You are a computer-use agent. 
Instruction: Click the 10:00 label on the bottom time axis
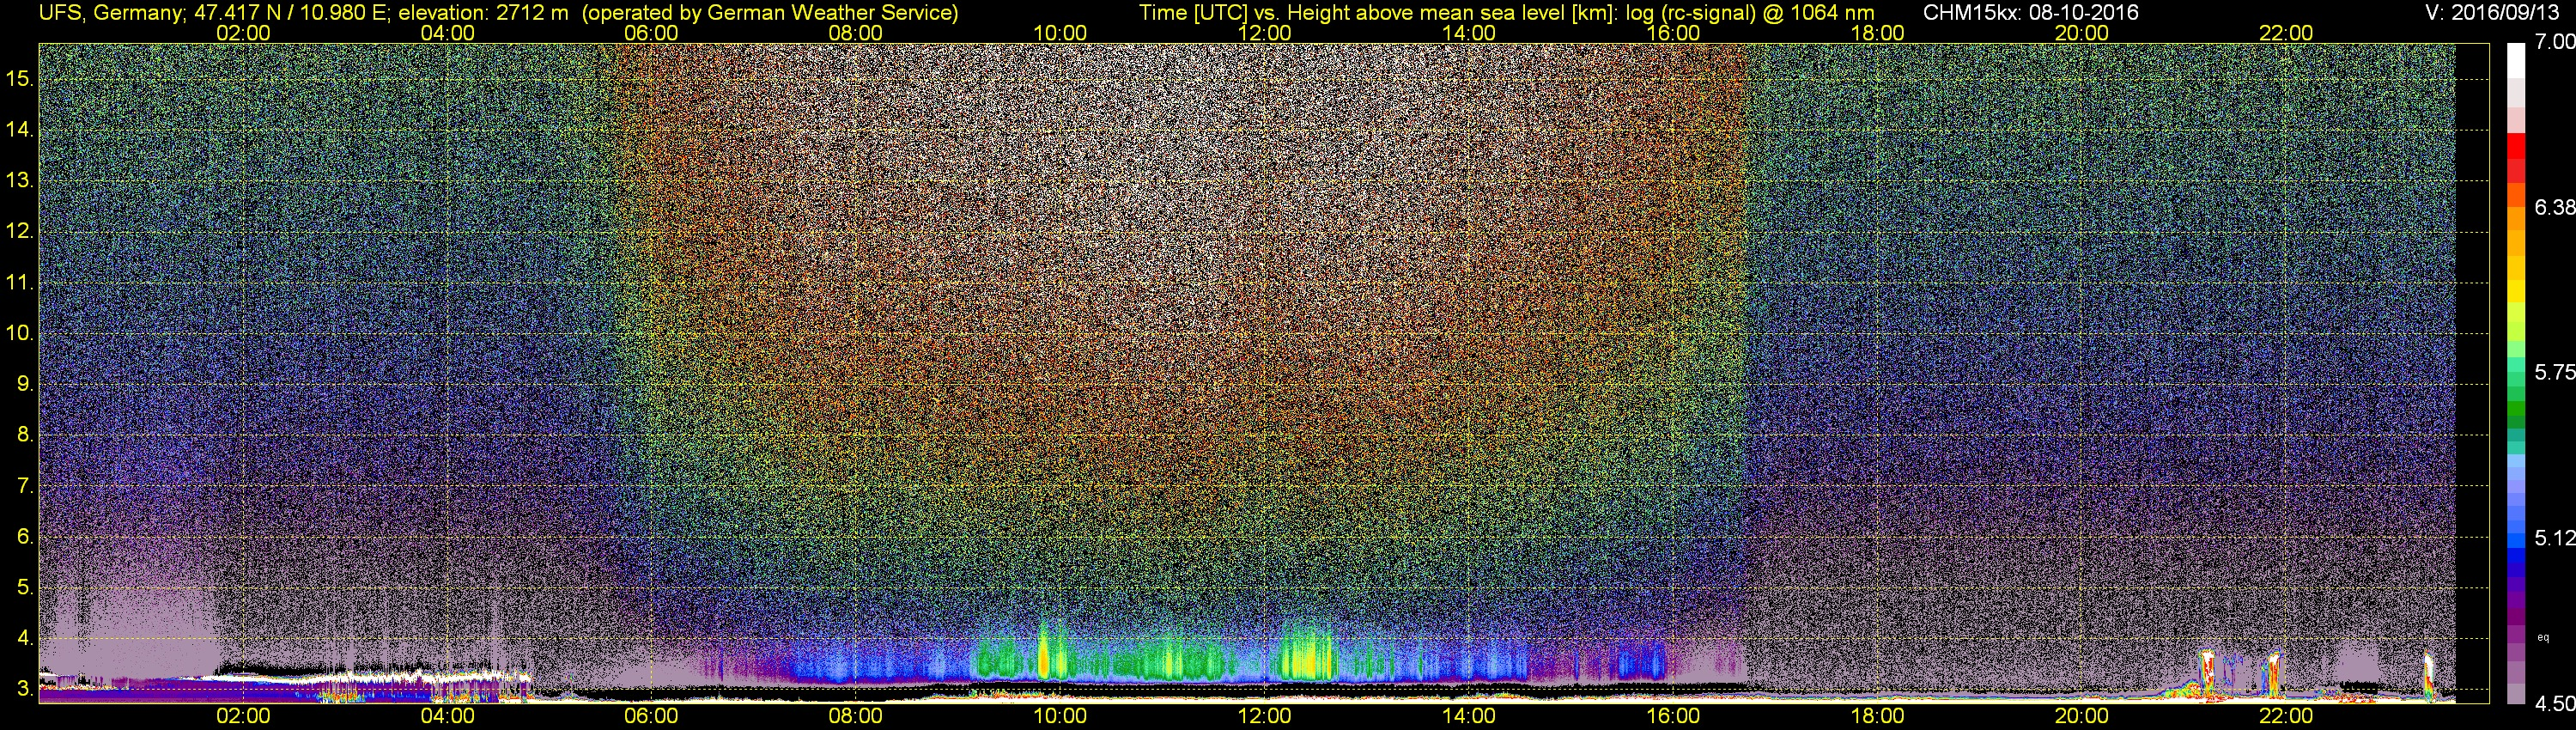1060,716
